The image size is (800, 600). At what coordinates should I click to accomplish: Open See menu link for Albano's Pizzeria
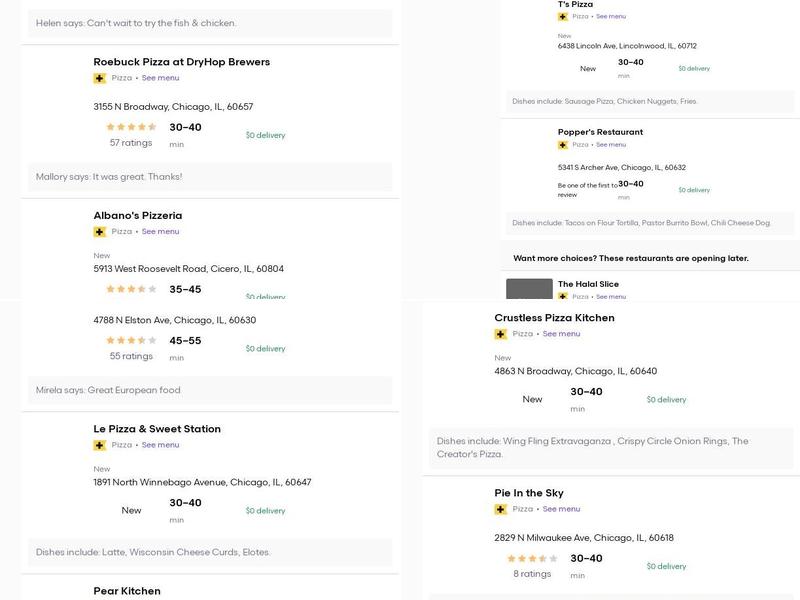(x=160, y=232)
